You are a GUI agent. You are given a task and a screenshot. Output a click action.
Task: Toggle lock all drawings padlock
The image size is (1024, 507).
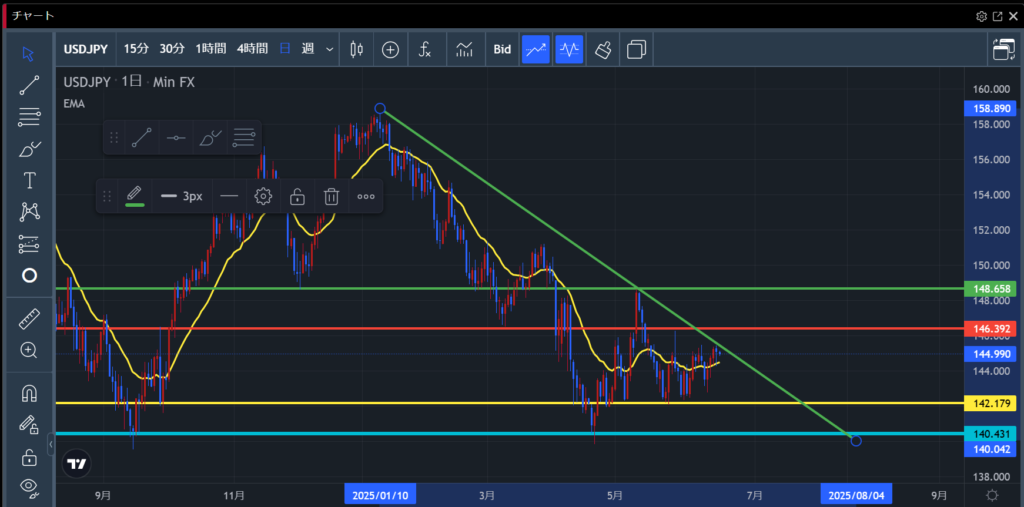click(x=29, y=457)
